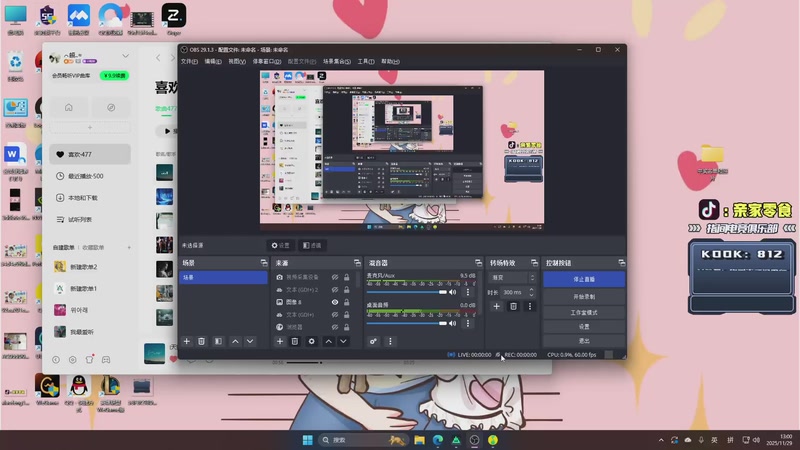
Task: Pop out the 混音器 dock panel
Action: (478, 263)
